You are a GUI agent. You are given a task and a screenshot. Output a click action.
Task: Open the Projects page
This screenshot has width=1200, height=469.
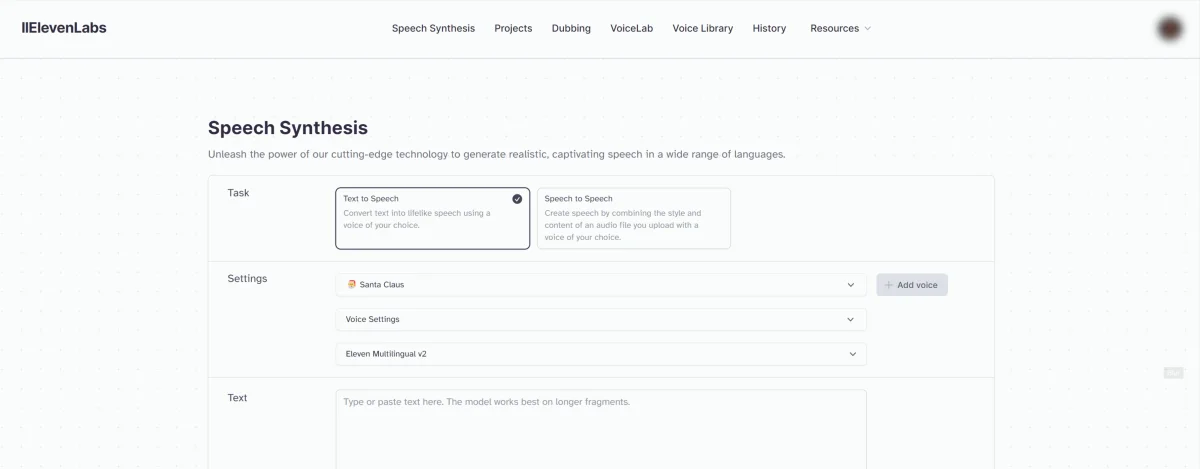[x=513, y=29]
